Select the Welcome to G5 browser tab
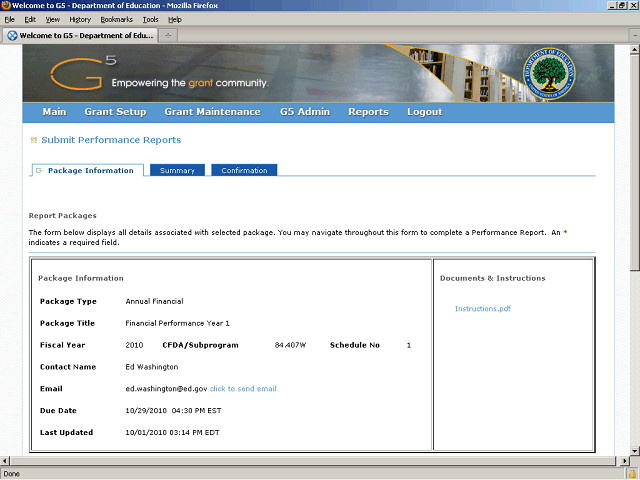Image resolution: width=640 pixels, height=480 pixels. click(80, 36)
